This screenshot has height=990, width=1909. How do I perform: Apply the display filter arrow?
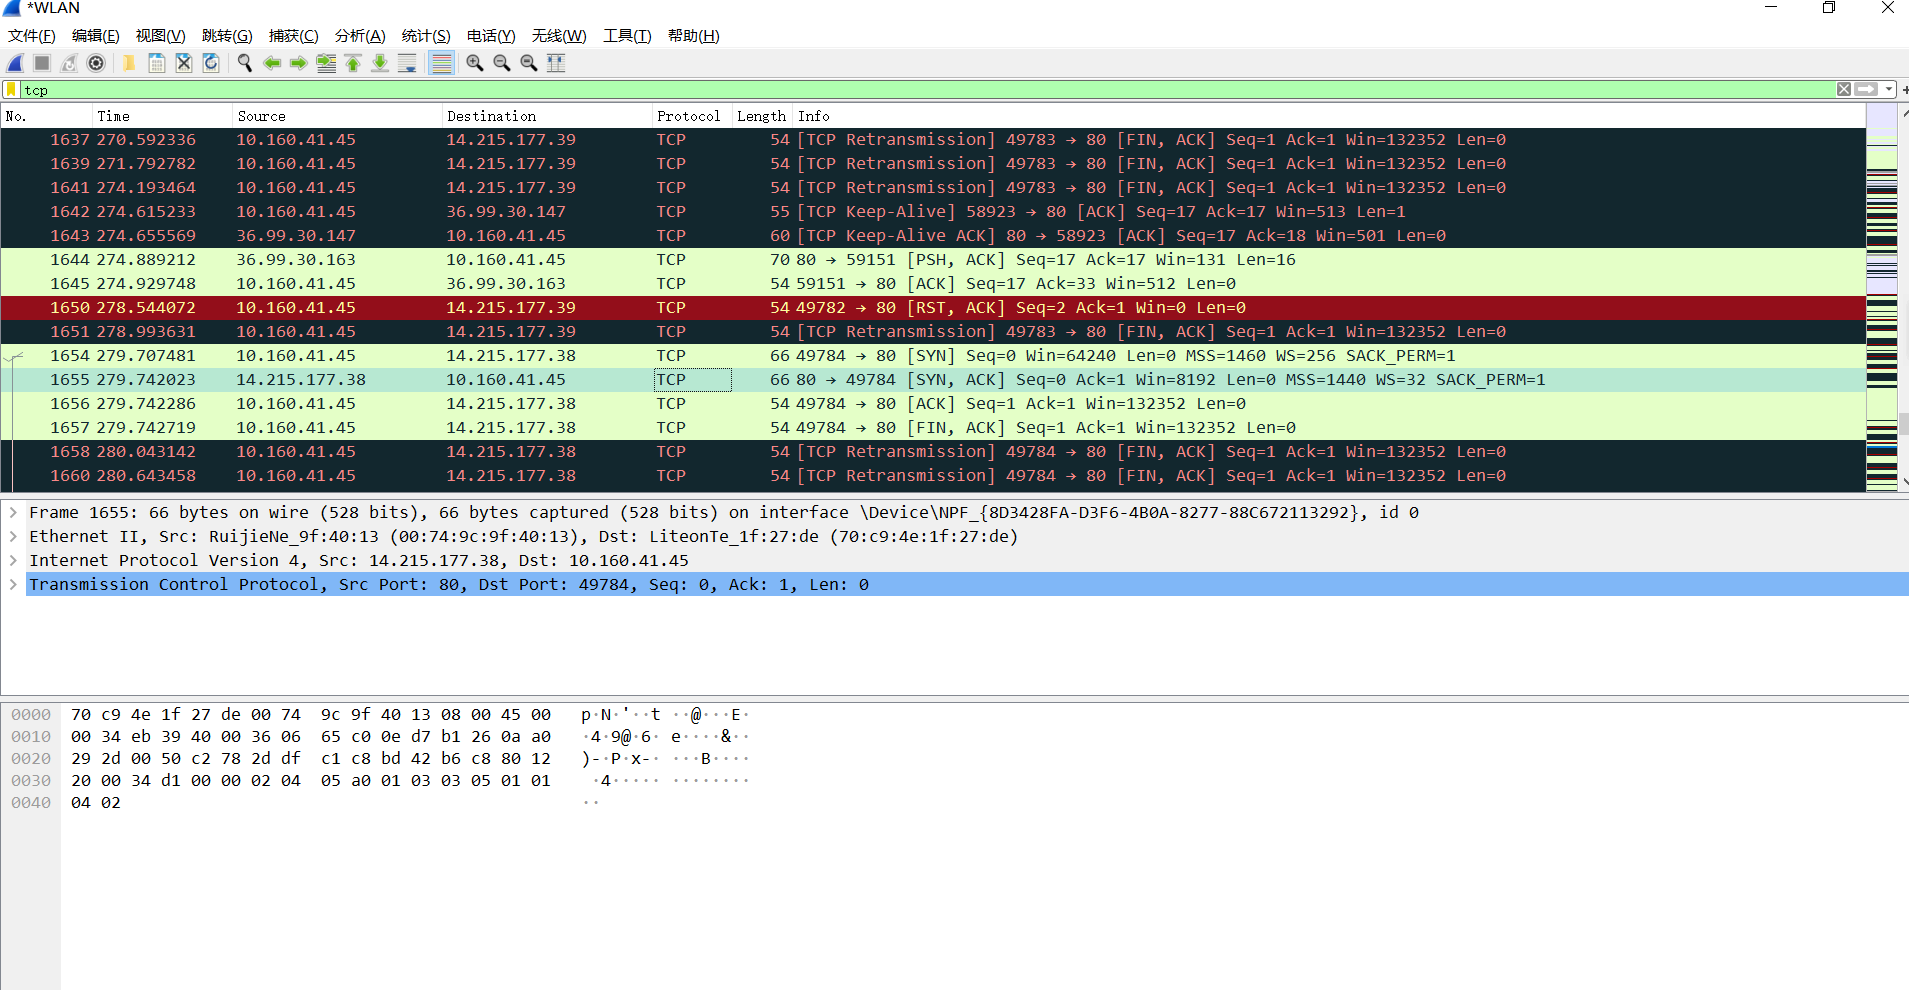(1866, 89)
